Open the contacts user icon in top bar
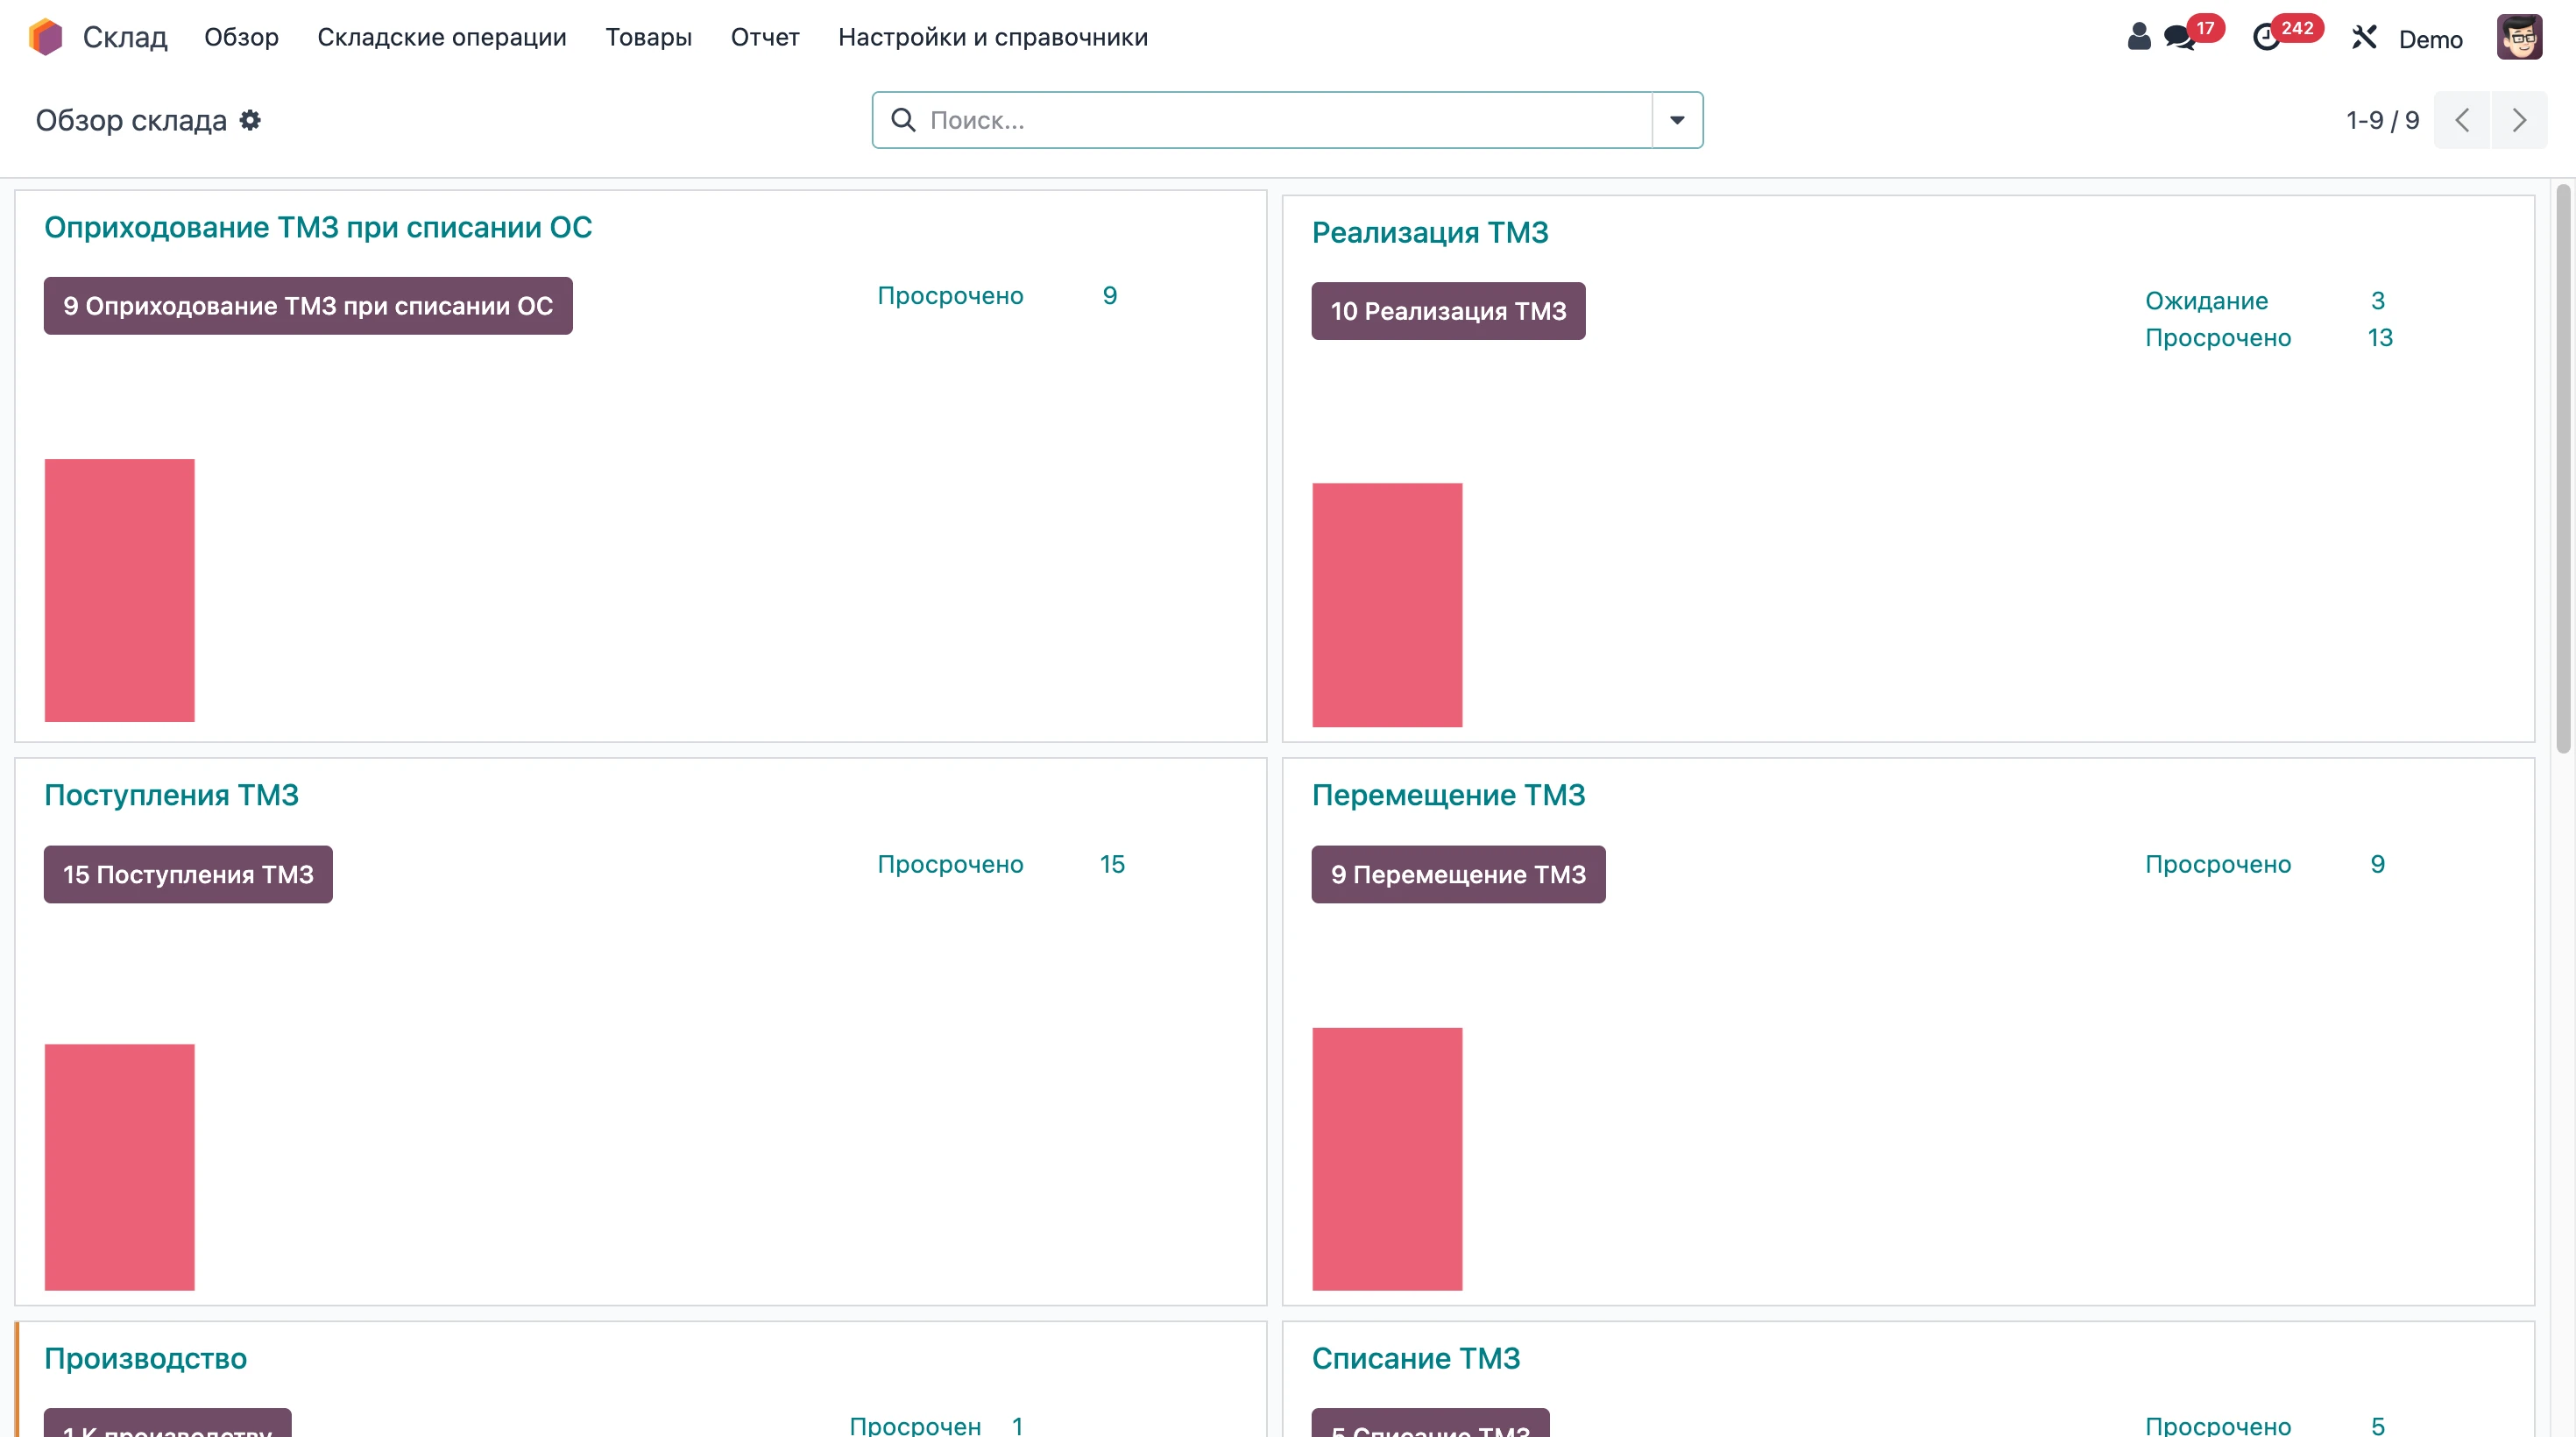Screen dimensions: 2576x1437 pyautogui.click(x=2139, y=37)
